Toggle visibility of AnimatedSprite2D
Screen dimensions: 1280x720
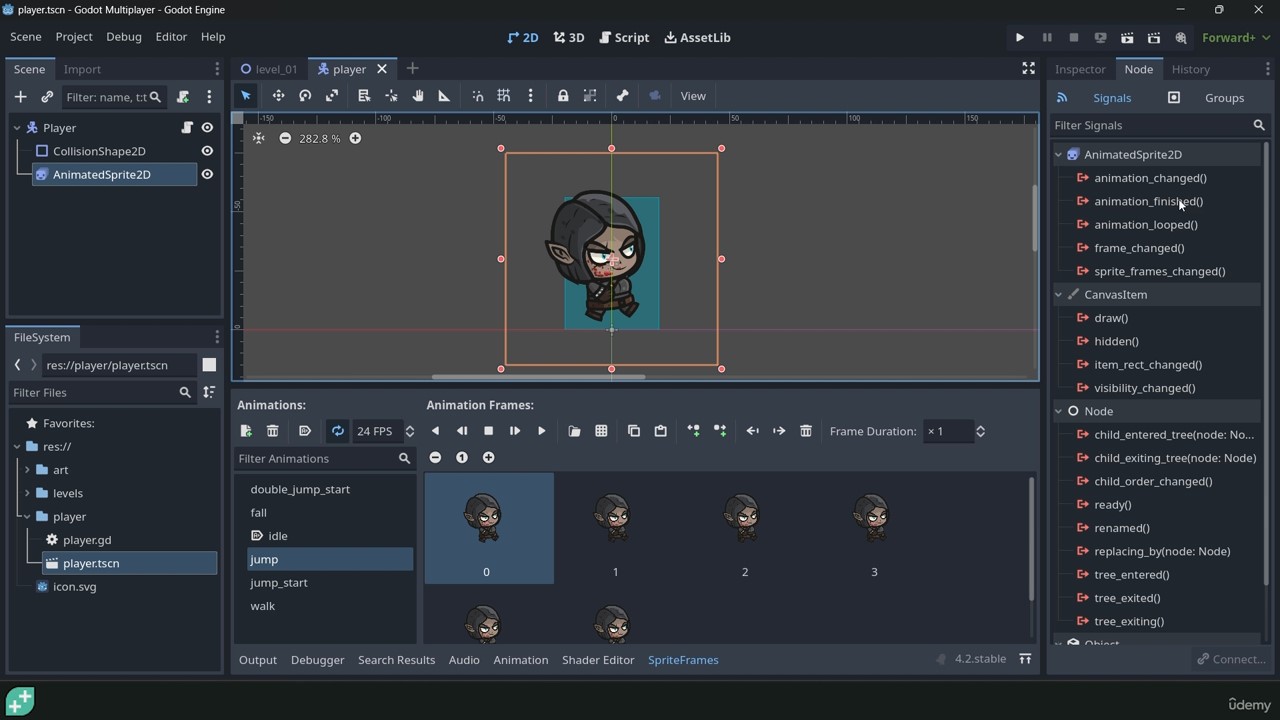point(207,174)
